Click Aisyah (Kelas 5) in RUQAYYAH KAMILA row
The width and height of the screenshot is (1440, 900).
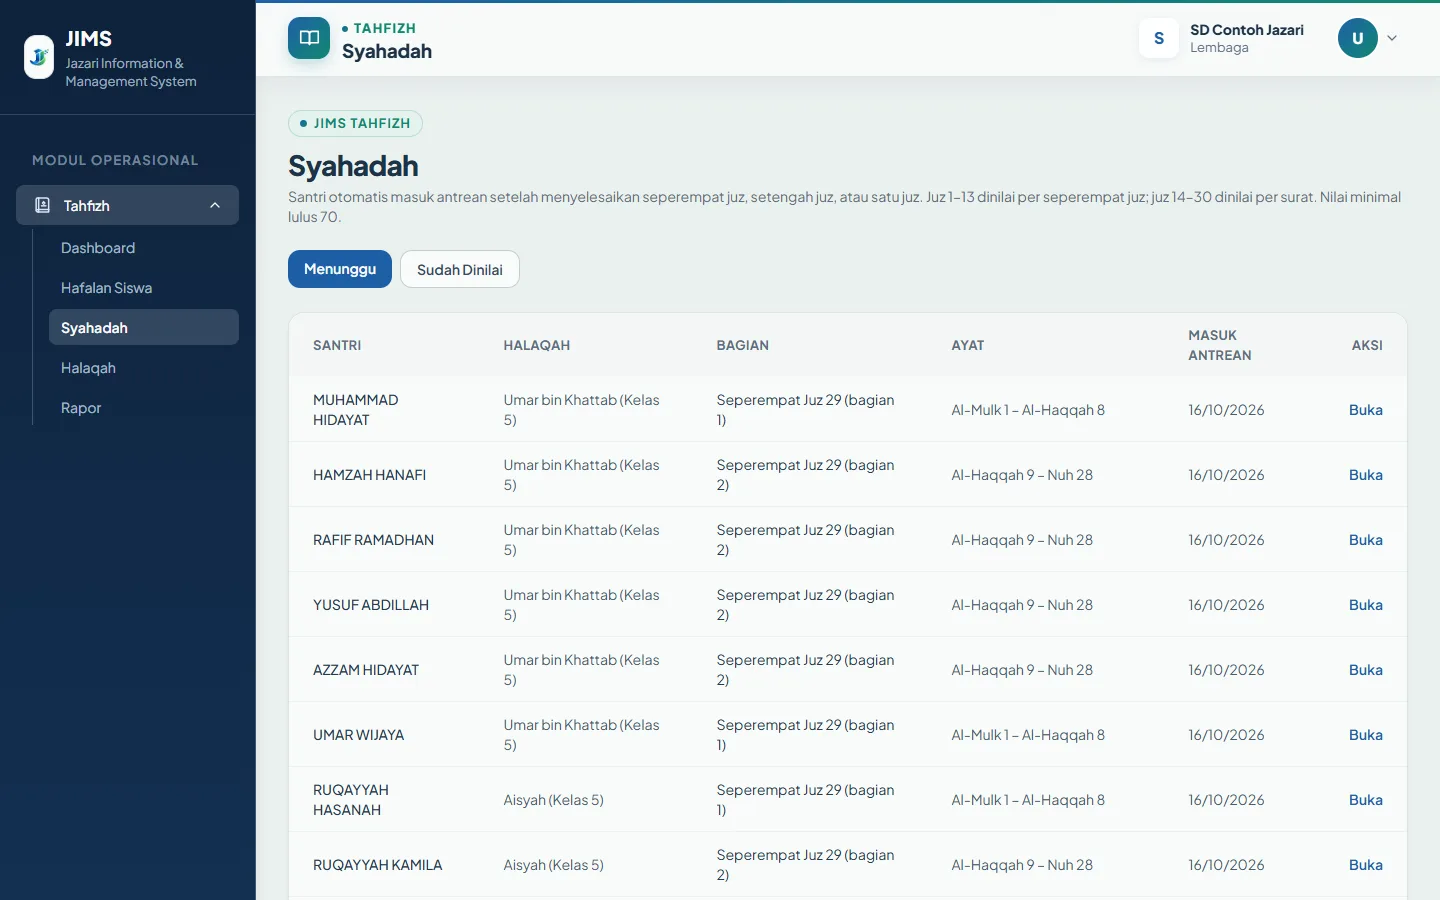click(554, 865)
